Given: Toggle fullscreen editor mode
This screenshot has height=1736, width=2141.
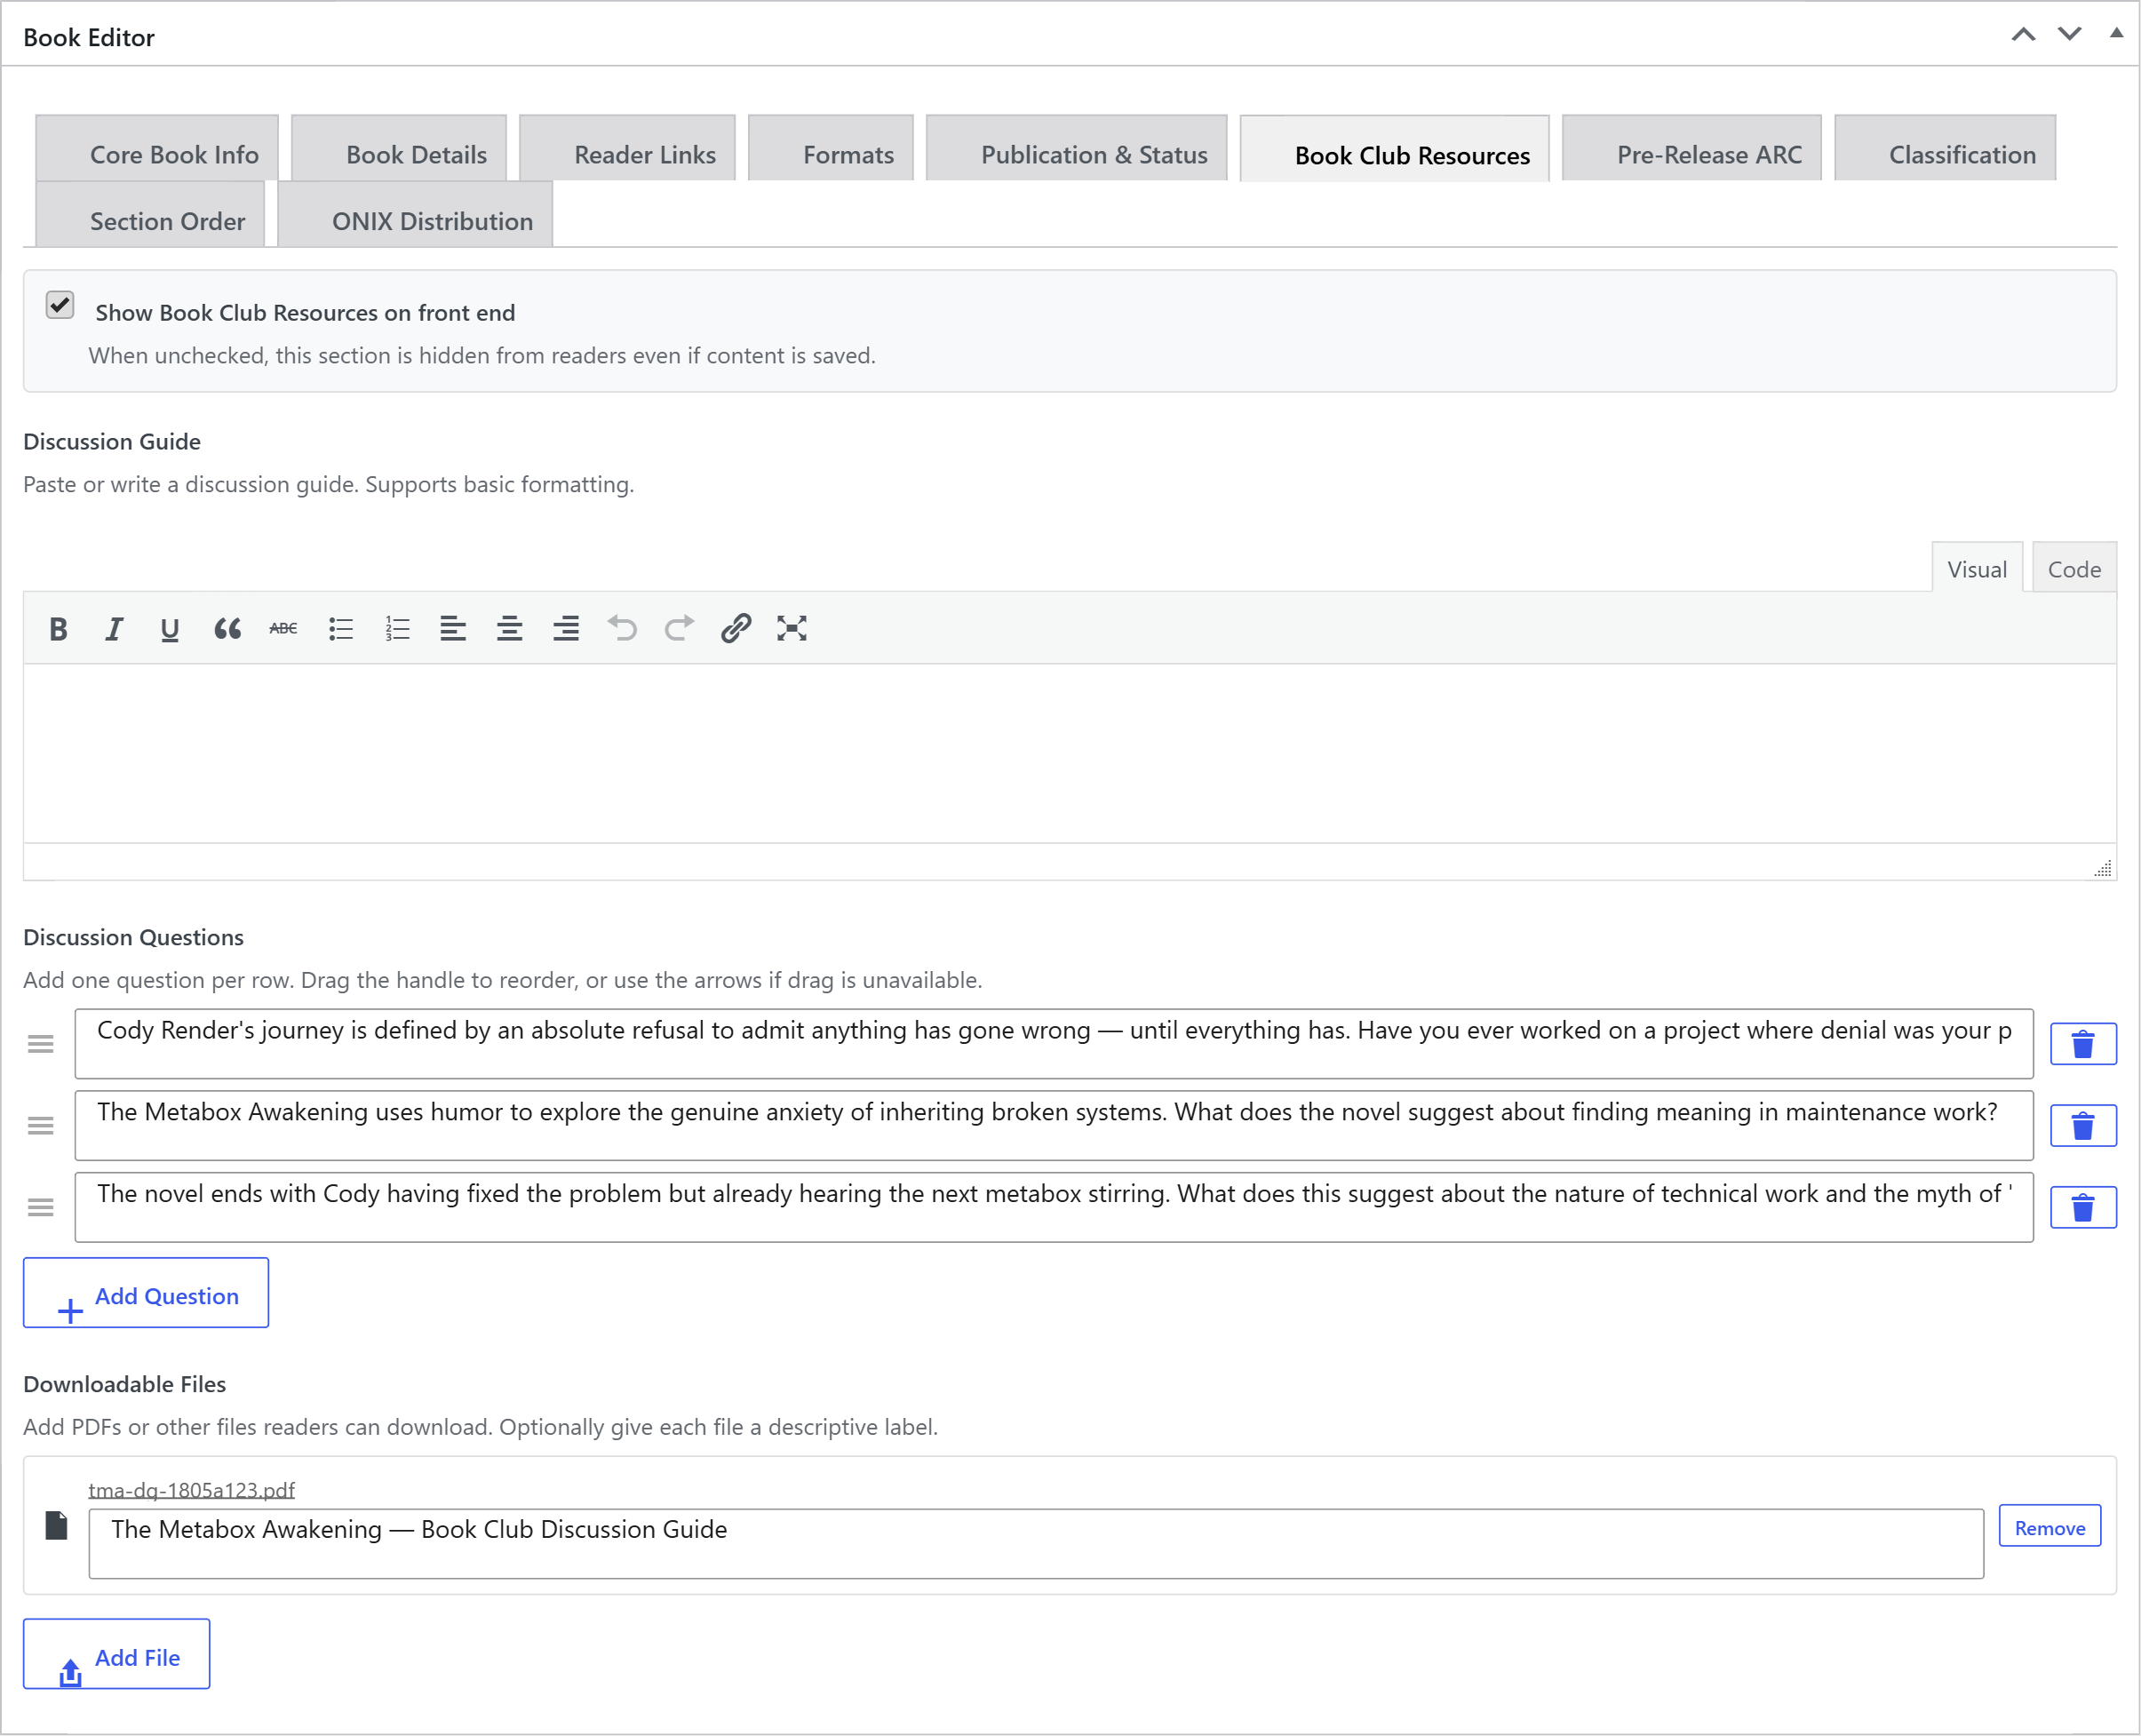Looking at the screenshot, I should pyautogui.click(x=792, y=629).
